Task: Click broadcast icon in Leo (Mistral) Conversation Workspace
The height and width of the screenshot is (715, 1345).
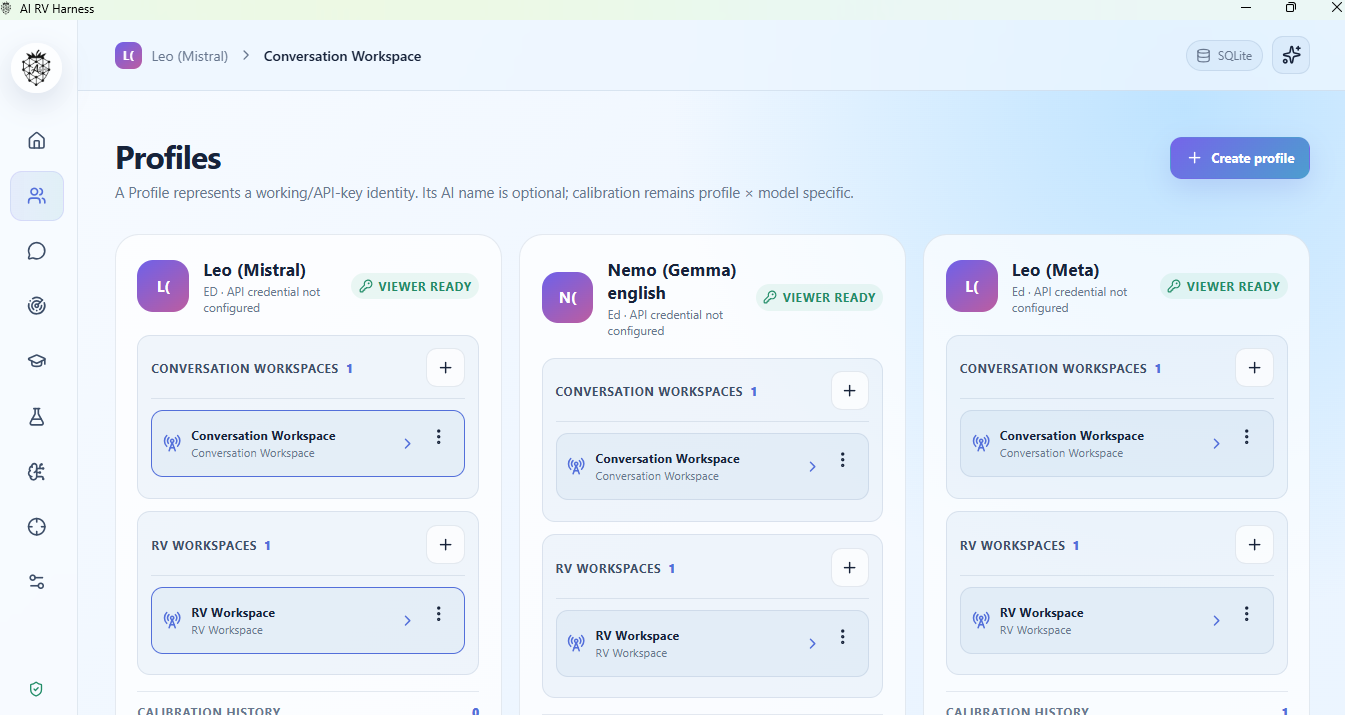Action: pos(172,443)
